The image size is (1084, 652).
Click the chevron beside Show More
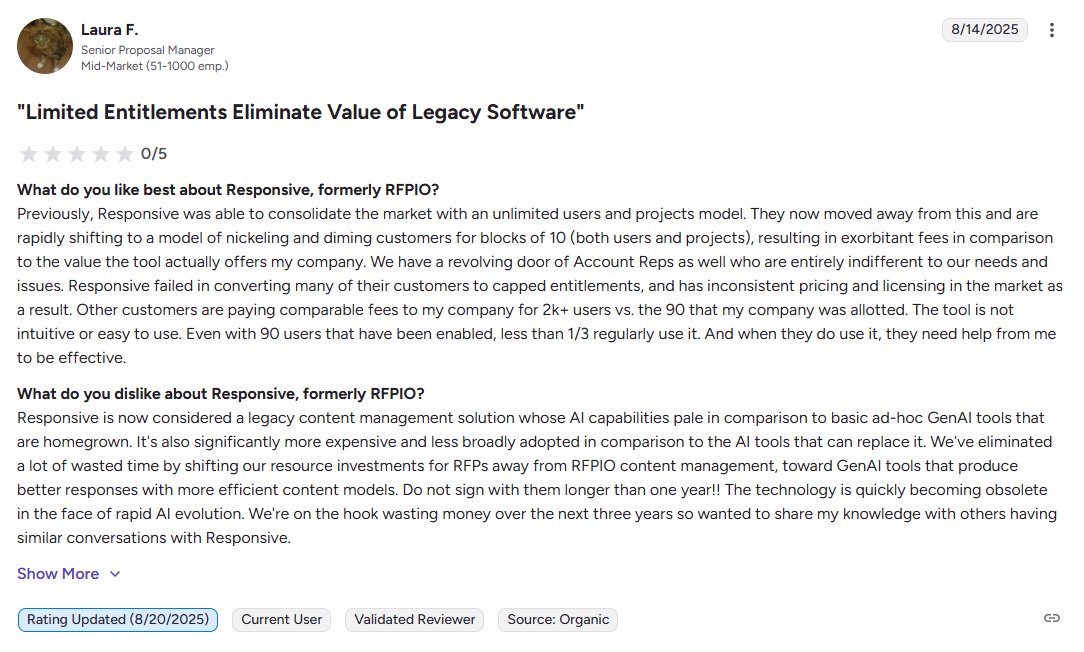click(x=115, y=574)
